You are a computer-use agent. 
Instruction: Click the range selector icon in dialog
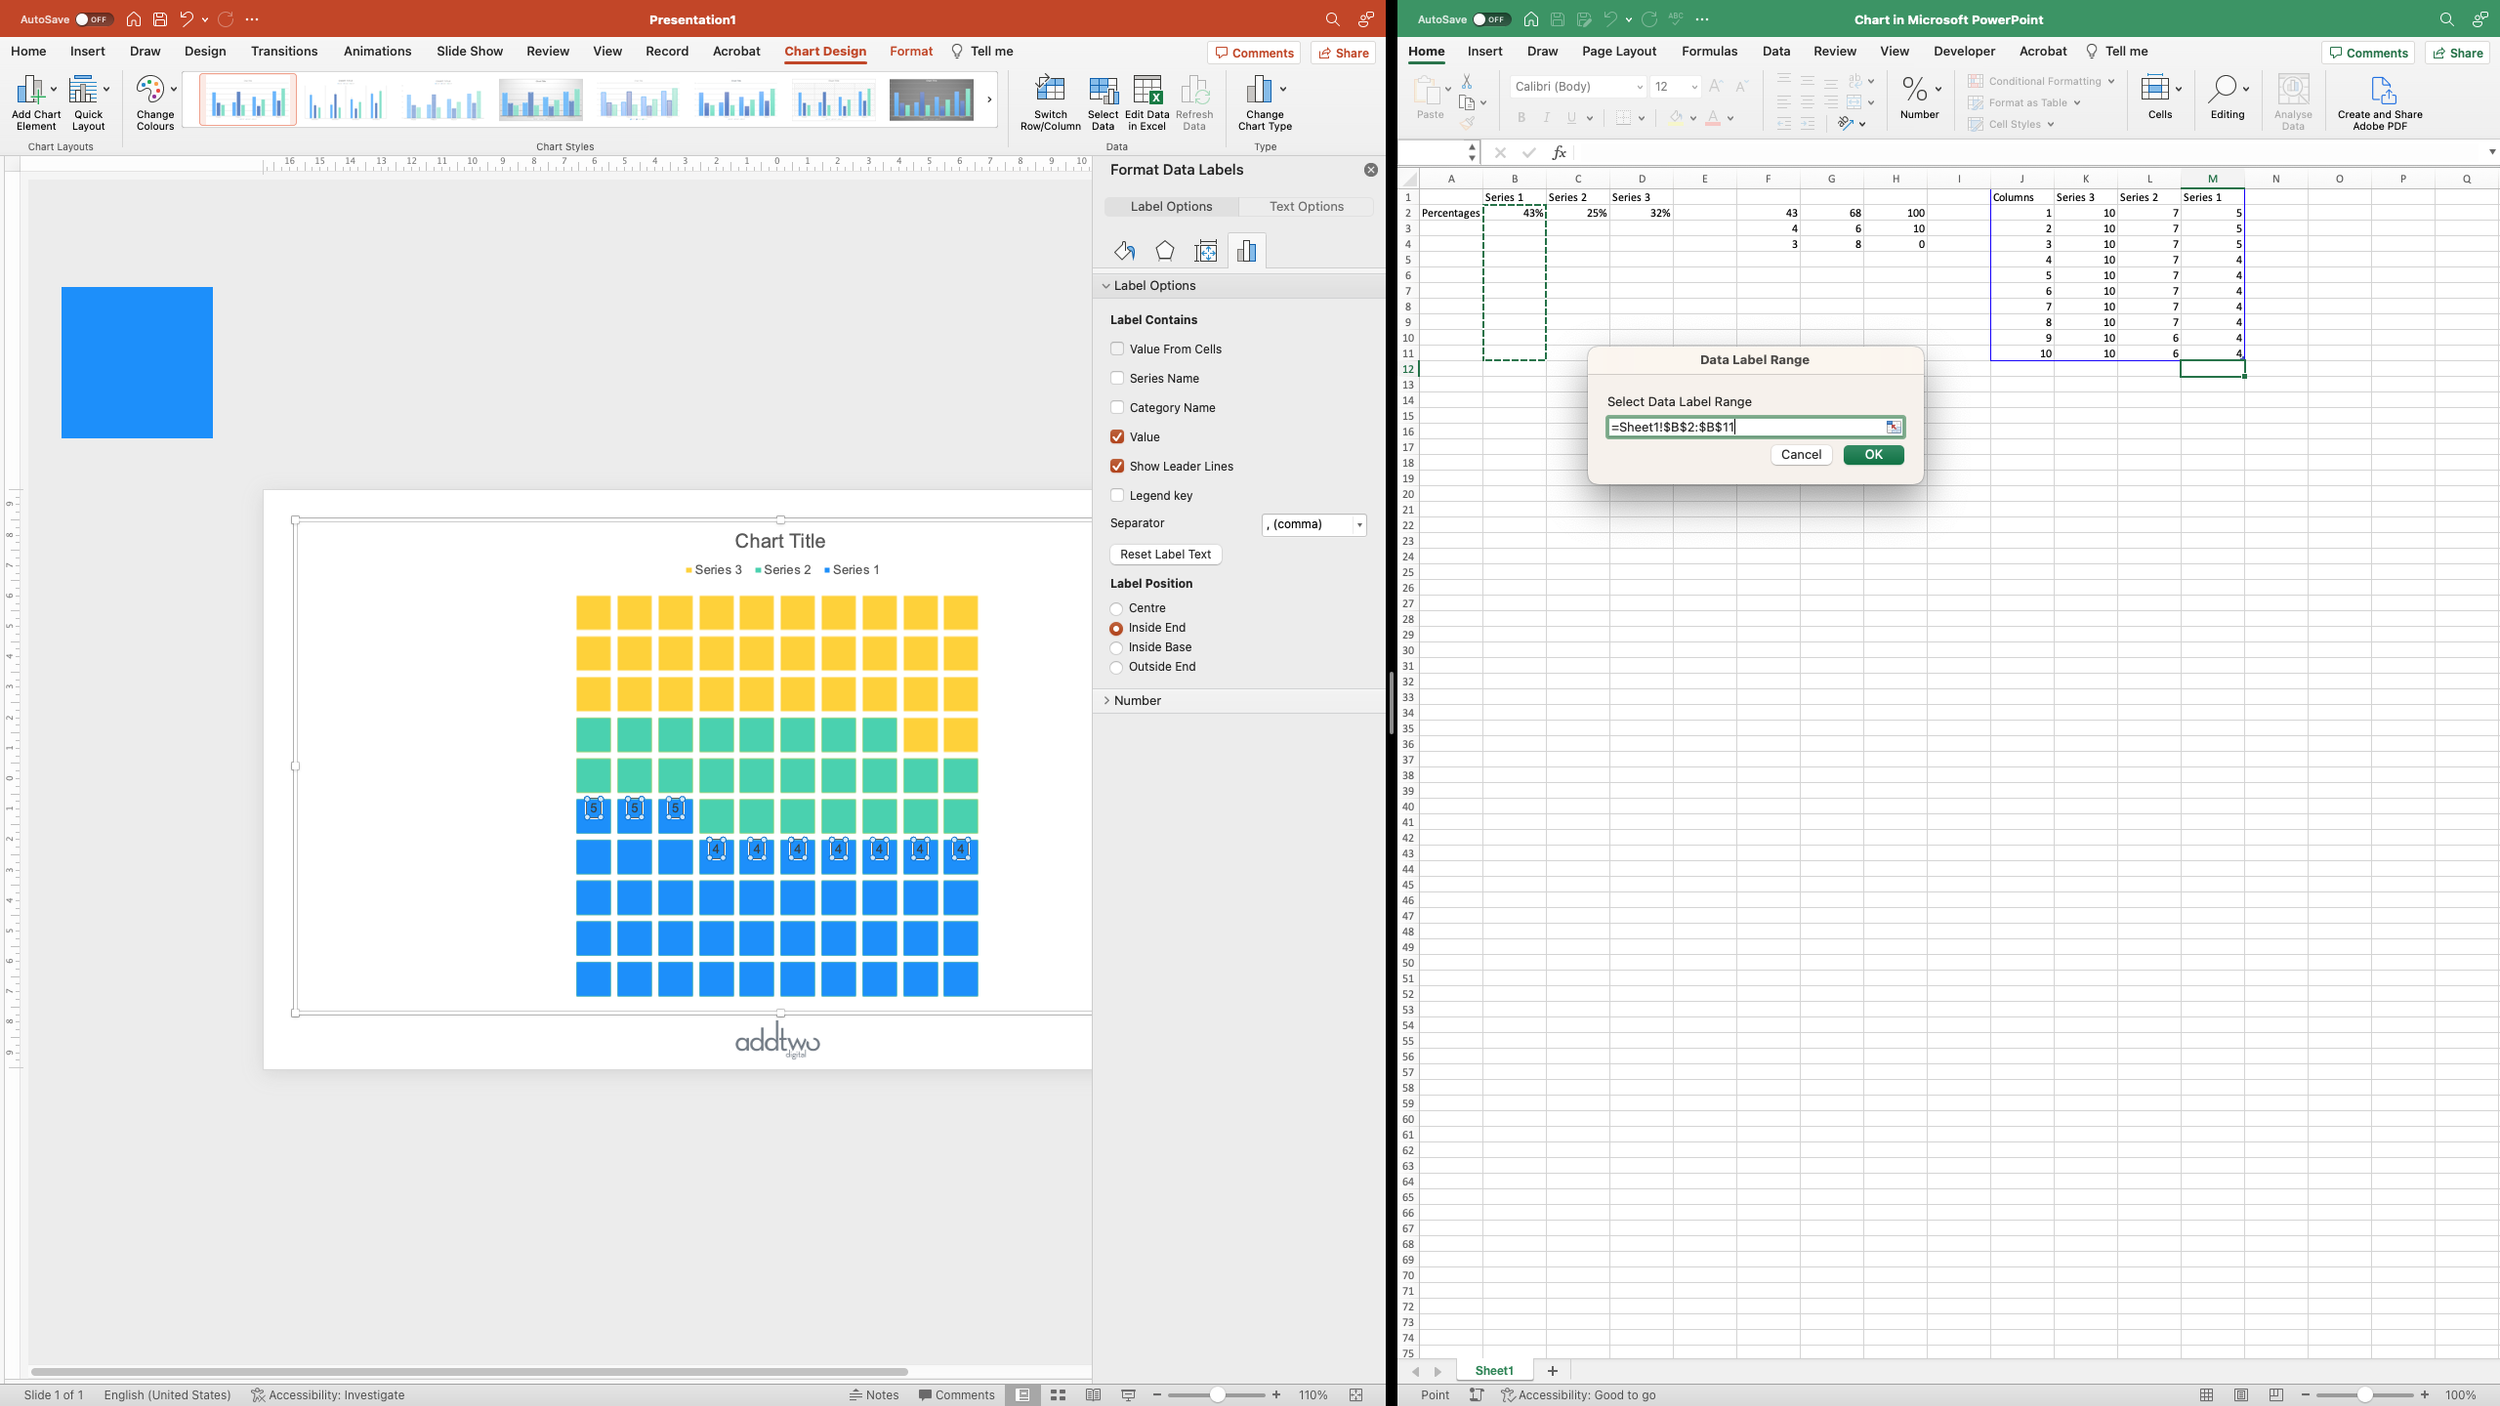tap(1893, 427)
